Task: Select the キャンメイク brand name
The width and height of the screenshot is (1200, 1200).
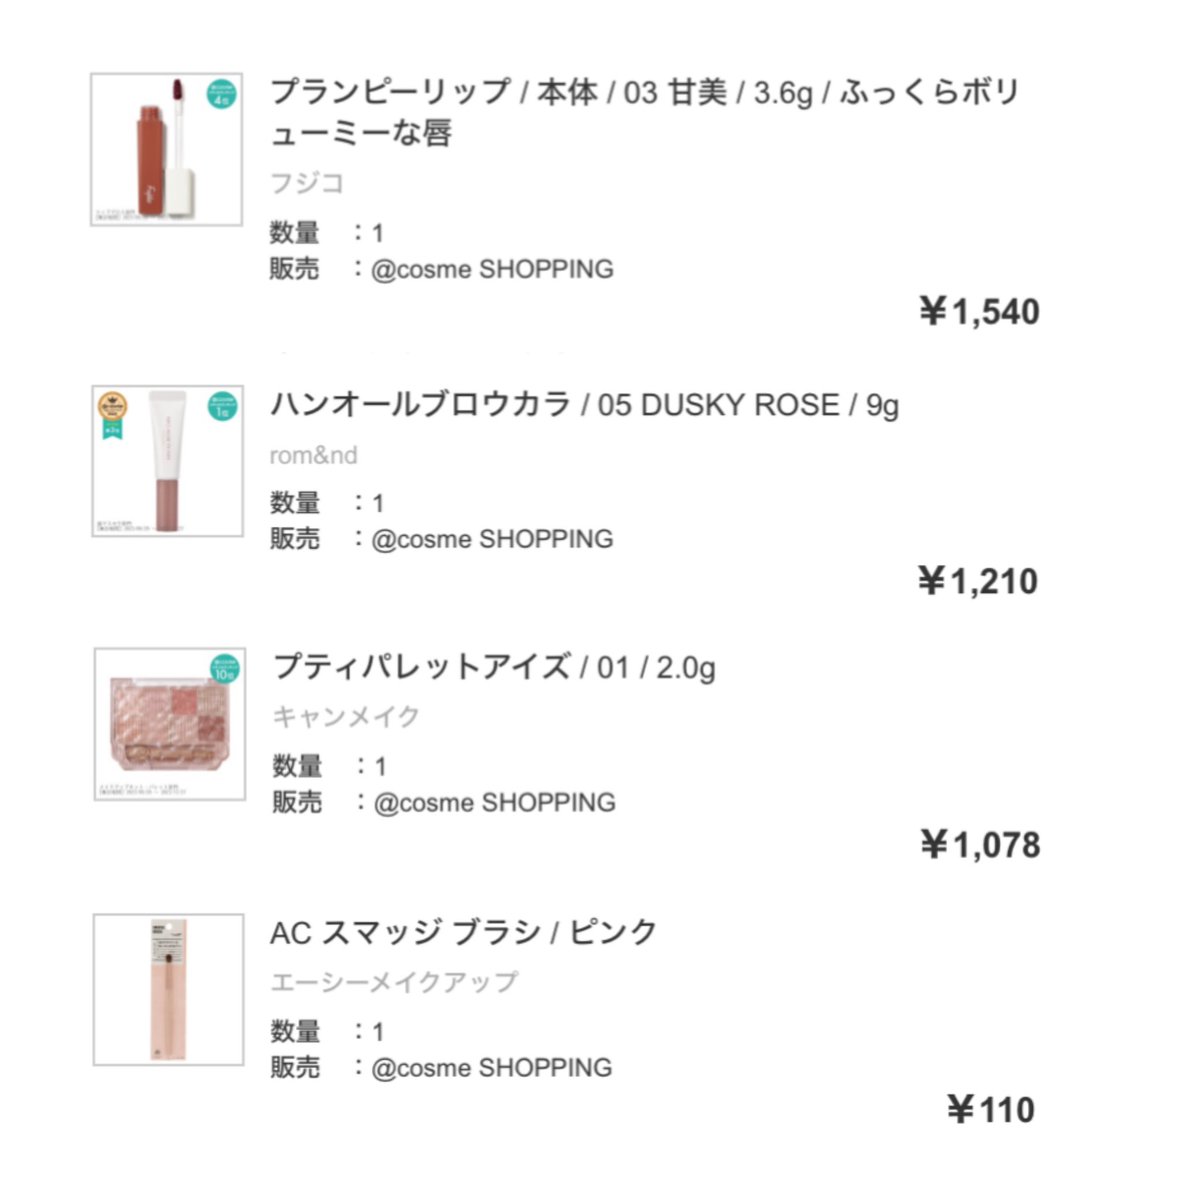Action: point(346,716)
